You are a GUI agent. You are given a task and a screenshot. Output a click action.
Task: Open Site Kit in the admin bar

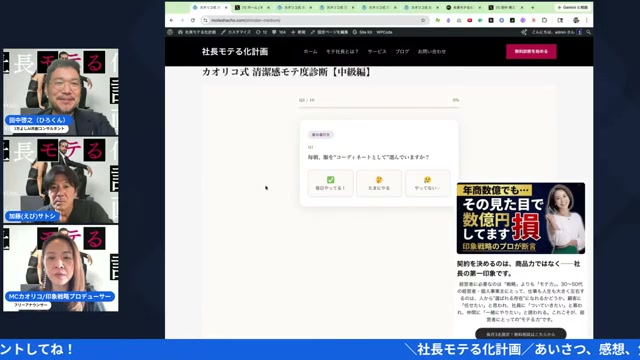362,32
